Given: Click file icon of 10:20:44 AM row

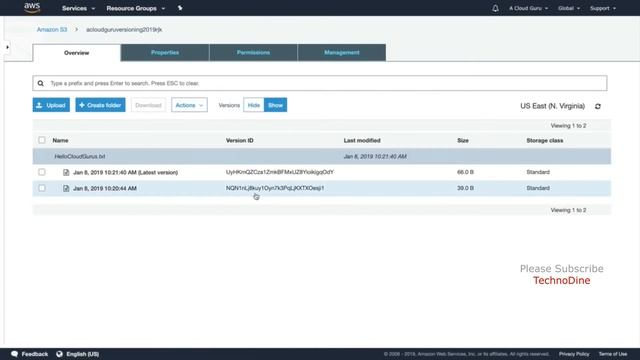Looking at the screenshot, I should [66, 188].
